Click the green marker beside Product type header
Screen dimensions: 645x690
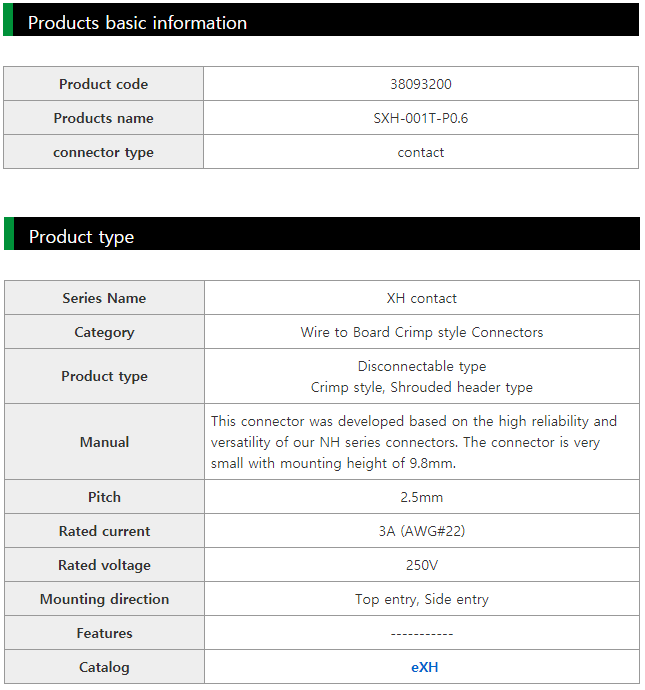coord(9,234)
